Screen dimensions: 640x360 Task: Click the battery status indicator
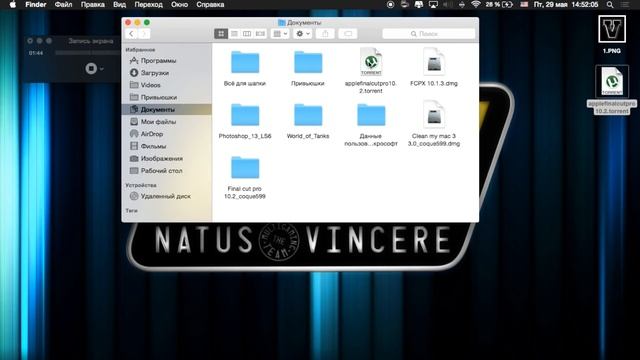click(x=499, y=4)
